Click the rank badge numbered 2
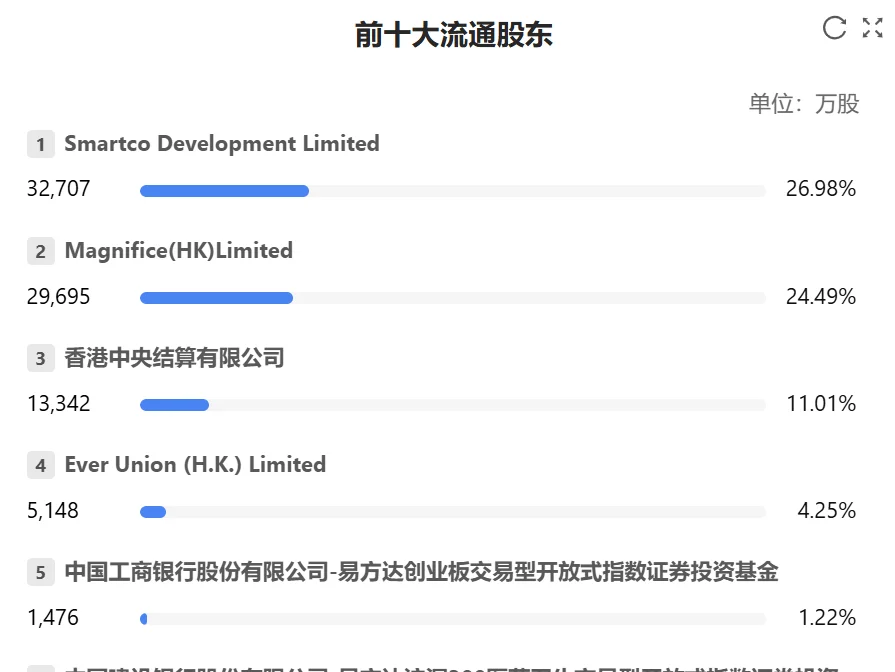 (40, 251)
